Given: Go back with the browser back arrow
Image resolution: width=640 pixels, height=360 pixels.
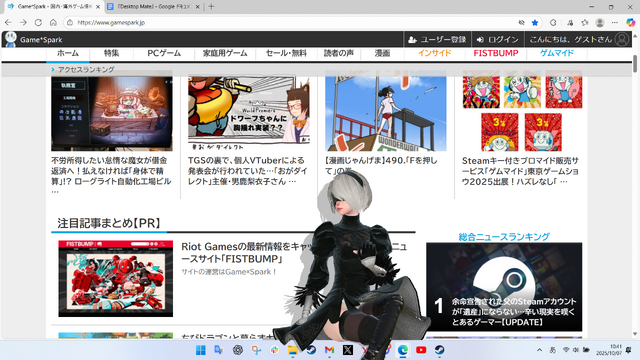Looking at the screenshot, I should [8, 22].
